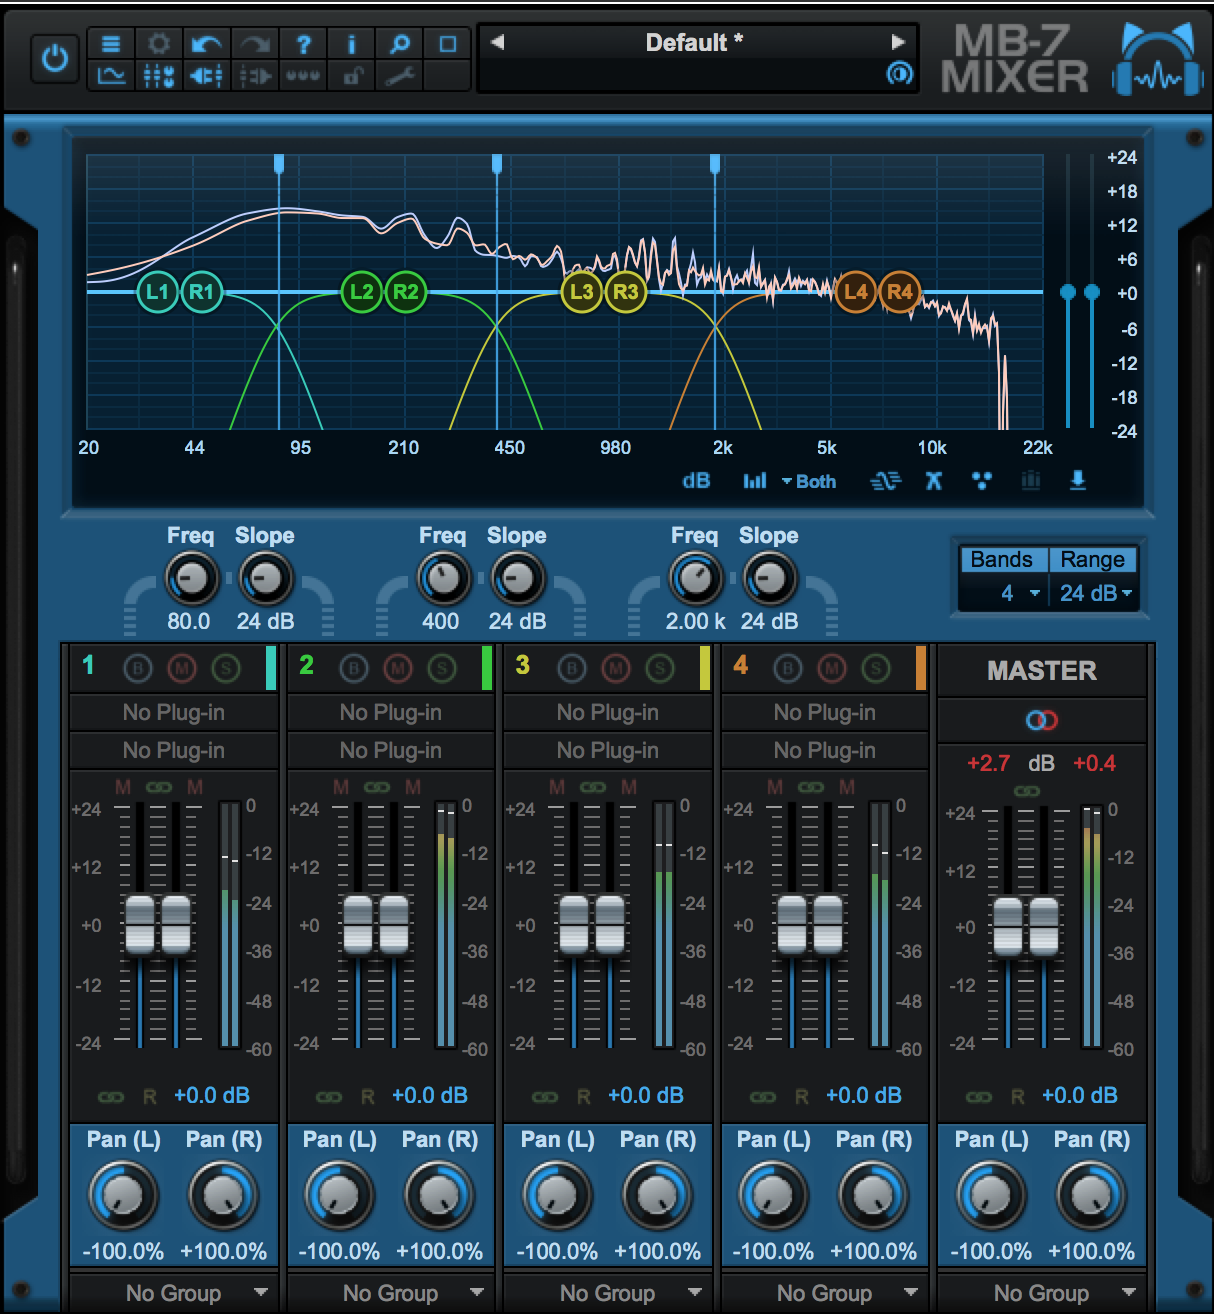Viewport: 1214px width, 1314px height.
Task: Click the master left channel fader
Action: [x=1007, y=926]
